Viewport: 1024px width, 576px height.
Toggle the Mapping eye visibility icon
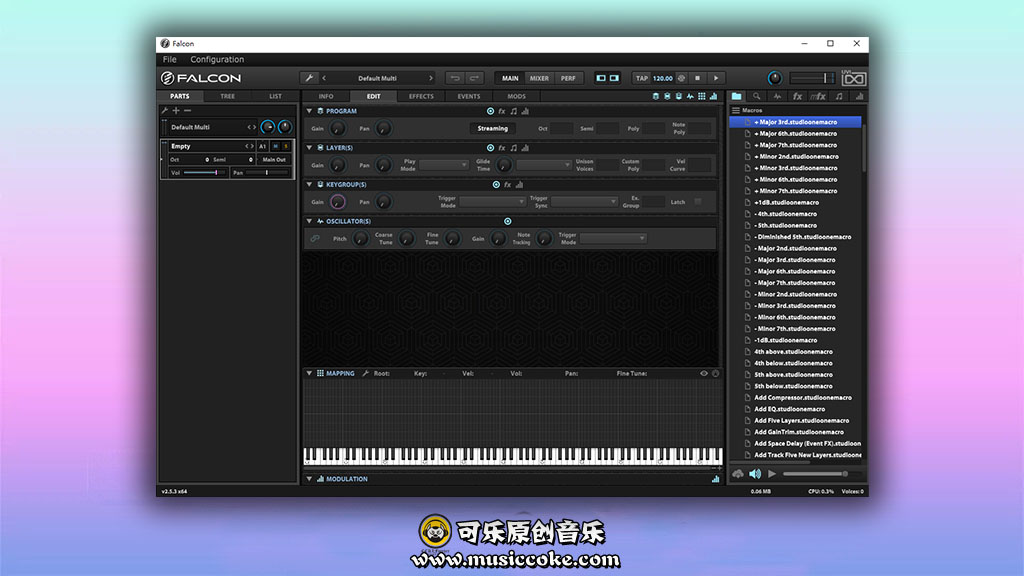704,374
